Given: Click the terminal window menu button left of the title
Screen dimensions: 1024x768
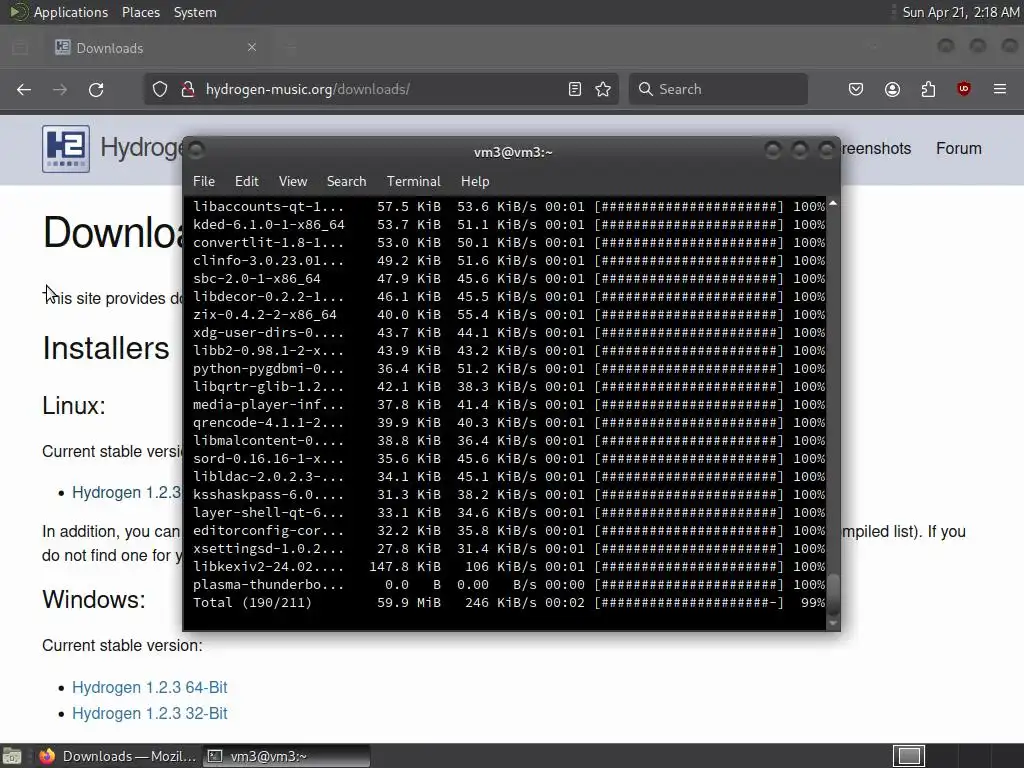Looking at the screenshot, I should [x=196, y=151].
